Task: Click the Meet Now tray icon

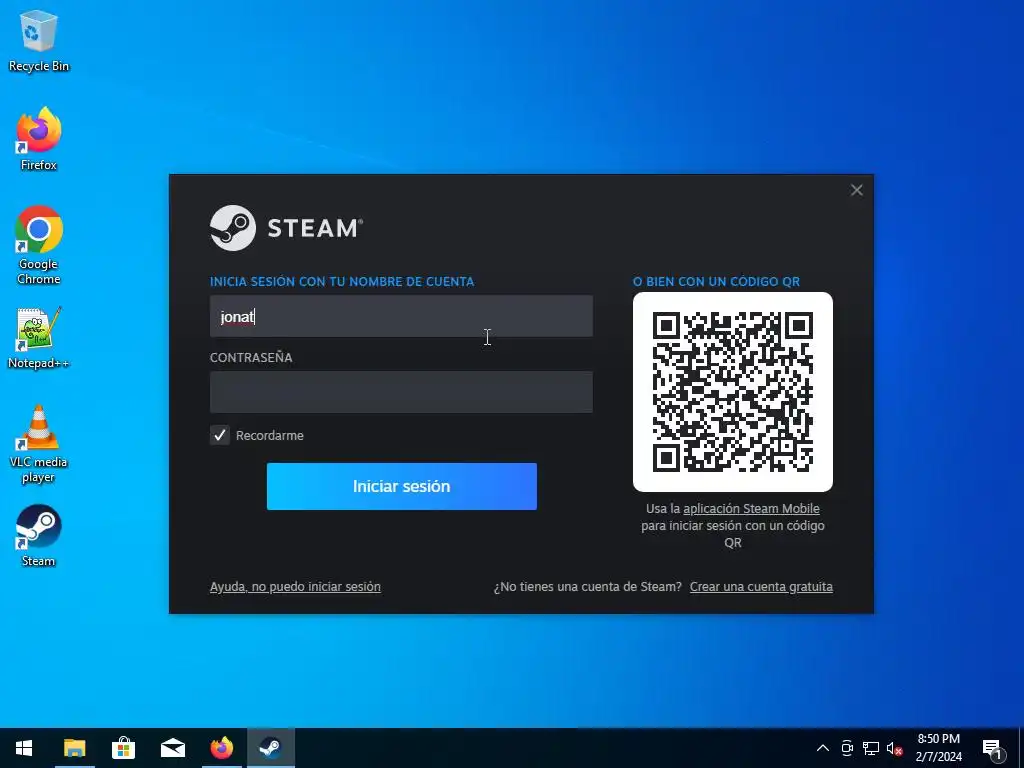Action: tap(847, 748)
